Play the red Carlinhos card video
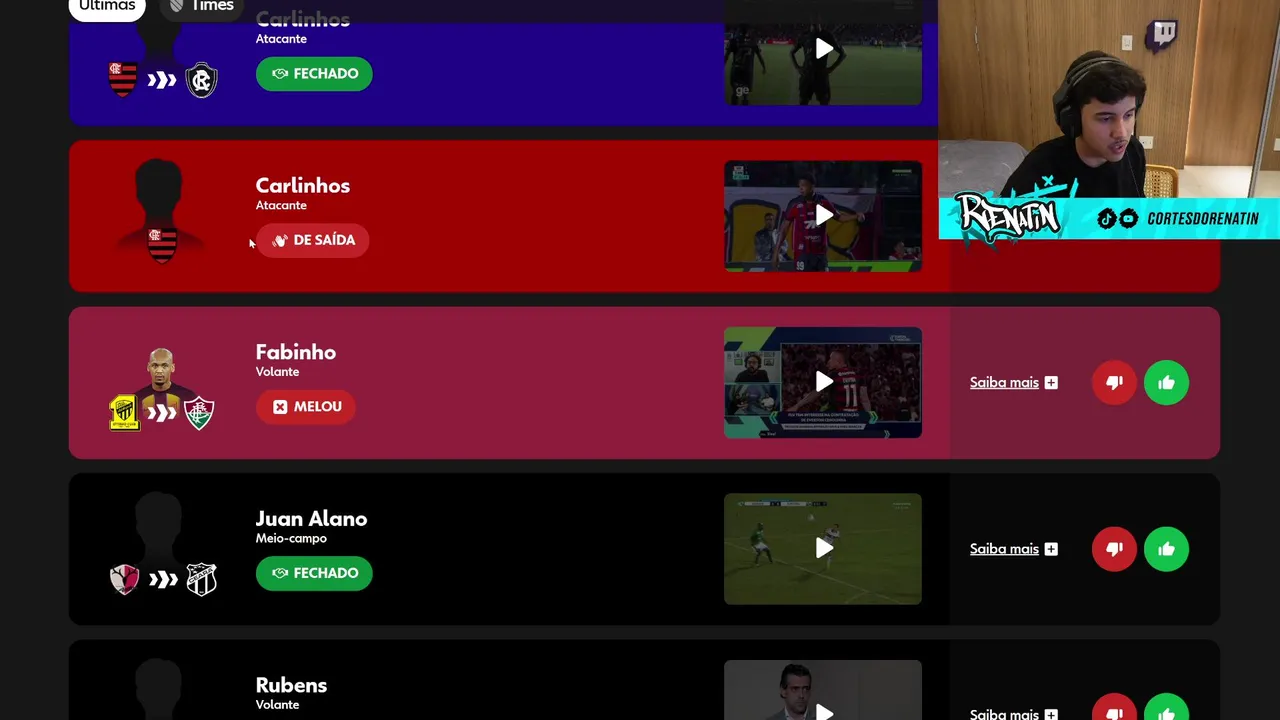Screen dimensions: 1280x720 (x=823, y=215)
